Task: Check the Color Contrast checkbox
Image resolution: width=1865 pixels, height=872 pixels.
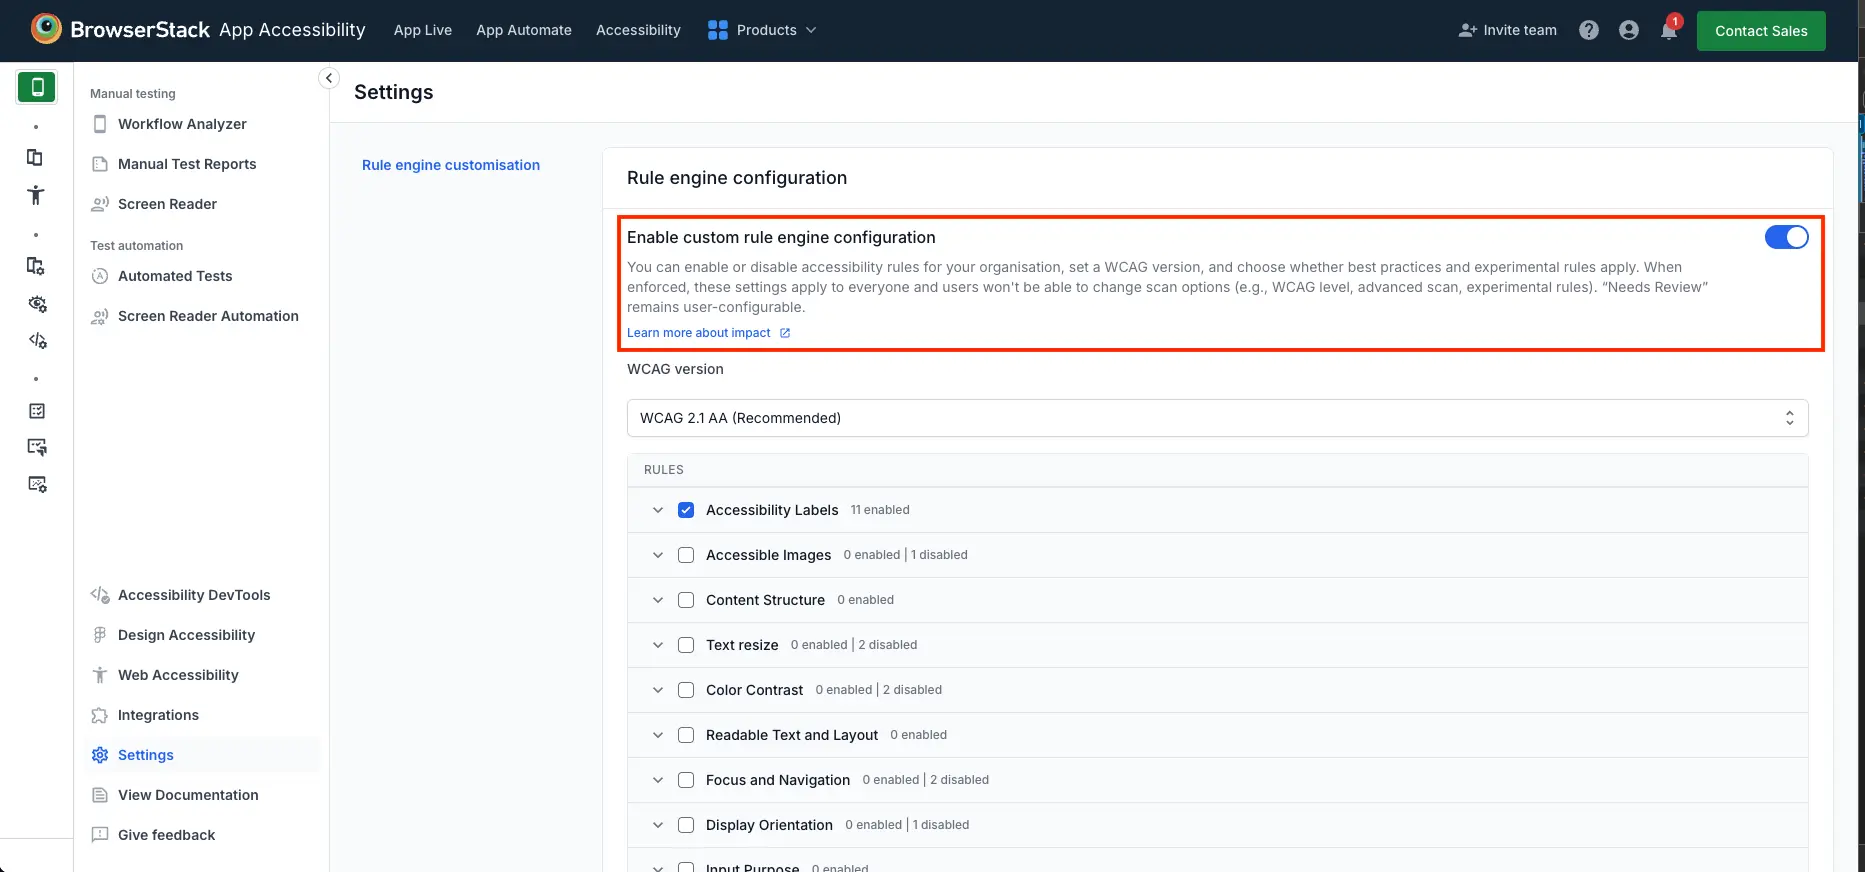Action: pos(686,690)
